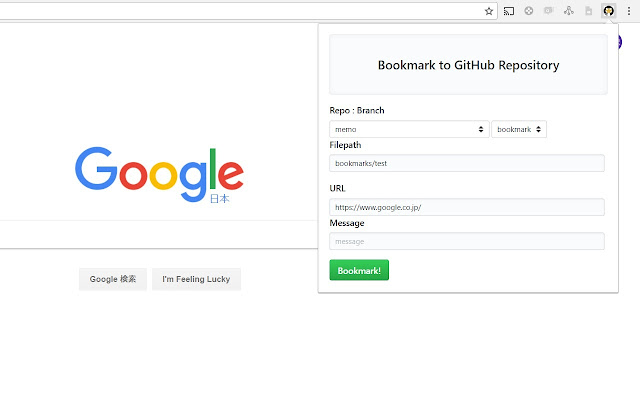Click the Message label
The width and height of the screenshot is (640, 400).
coord(347,223)
